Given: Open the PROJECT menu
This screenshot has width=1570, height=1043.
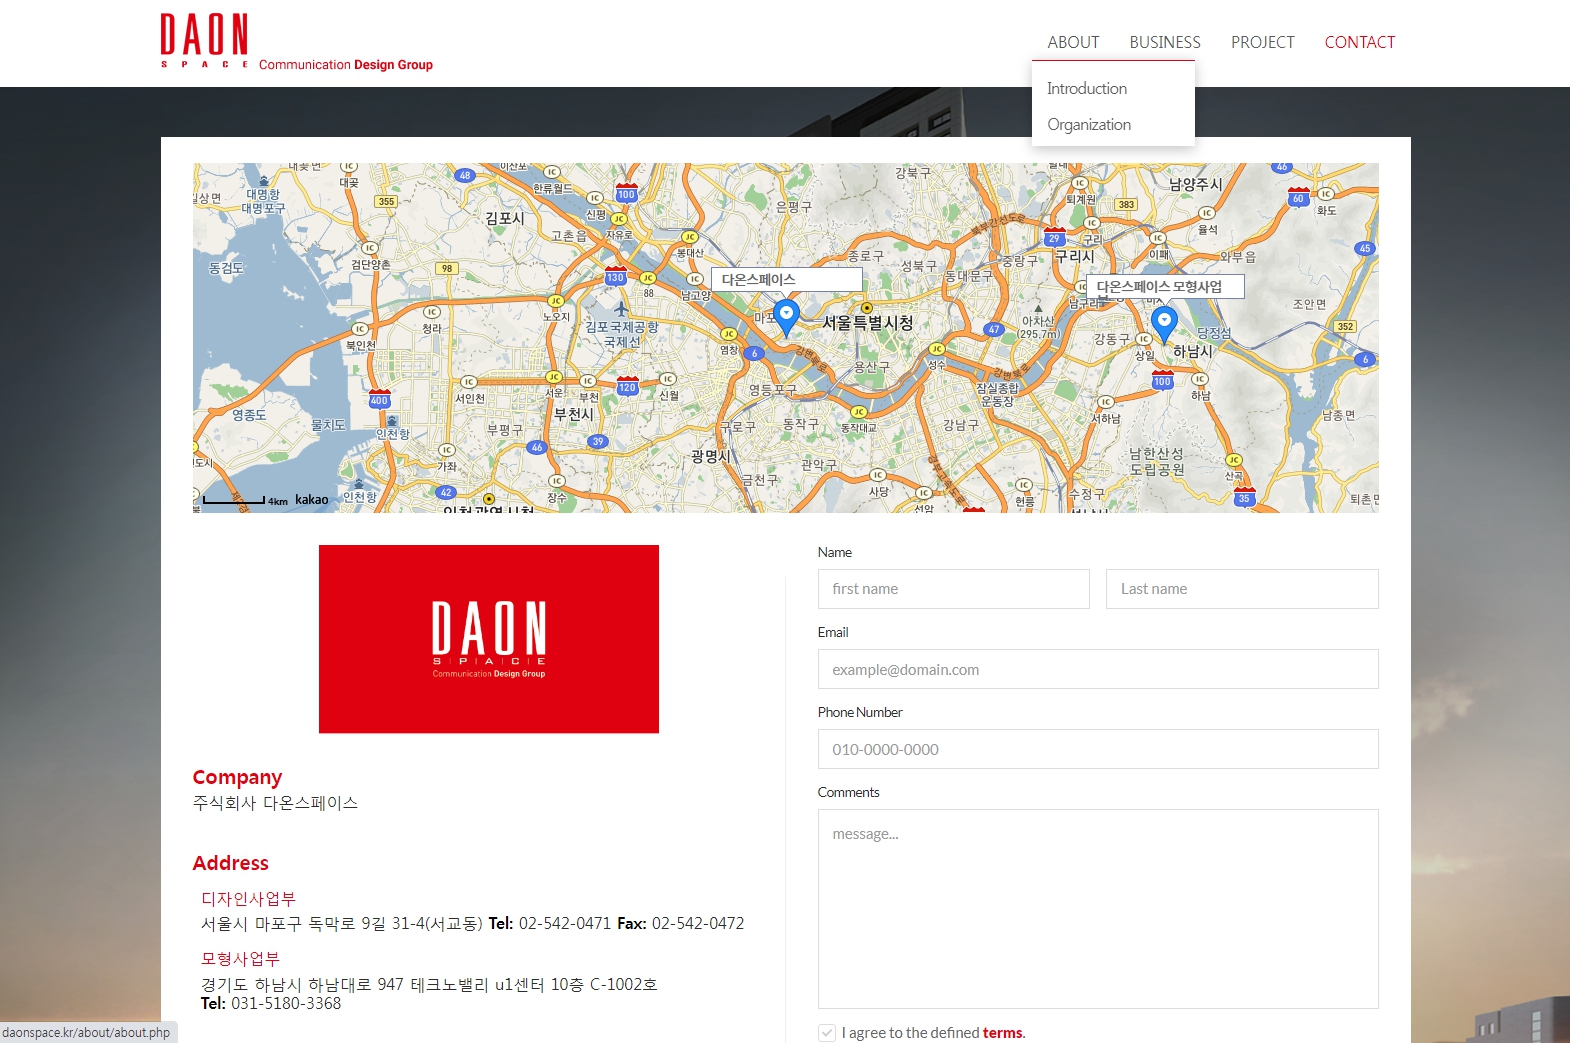Looking at the screenshot, I should [1262, 42].
